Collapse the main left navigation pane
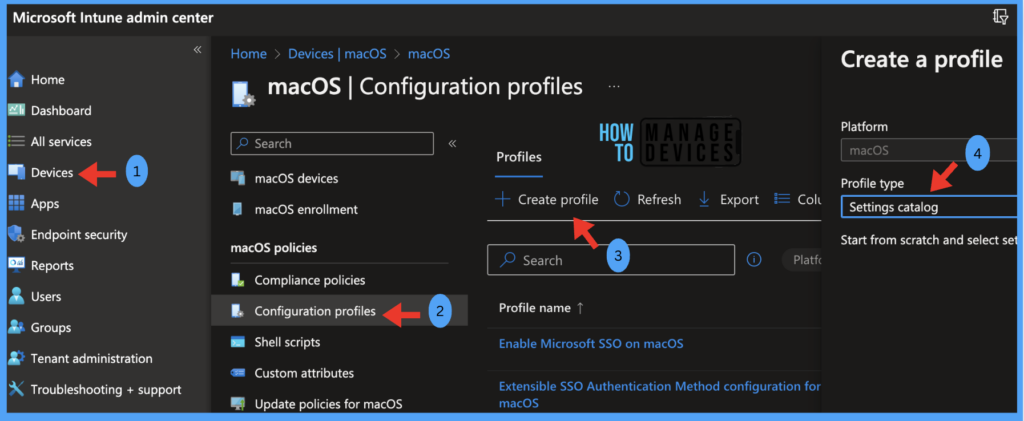The height and width of the screenshot is (421, 1024). click(x=197, y=50)
